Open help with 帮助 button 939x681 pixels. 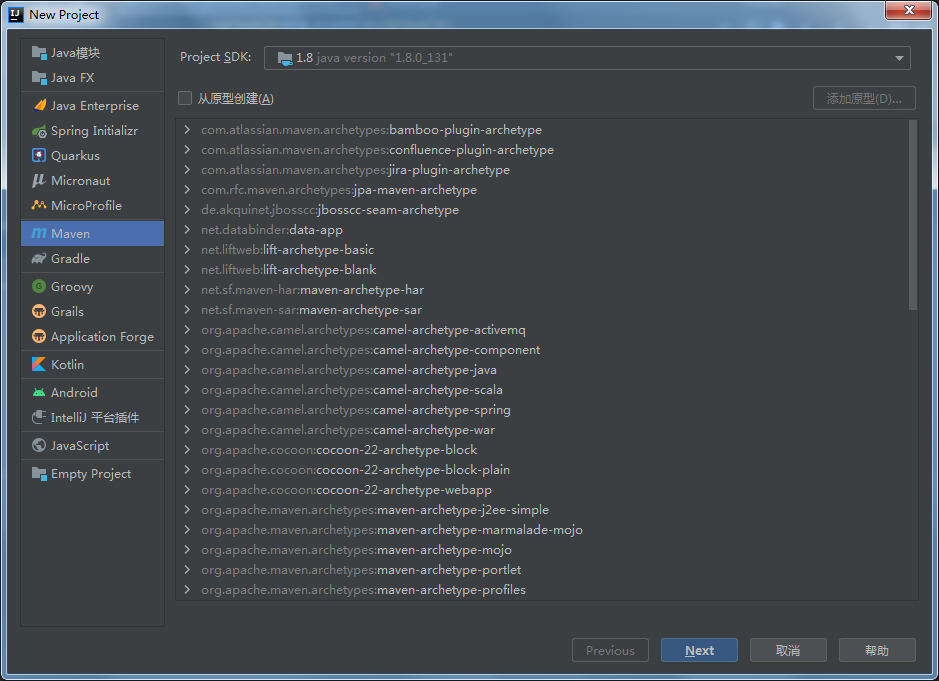pyautogui.click(x=877, y=650)
